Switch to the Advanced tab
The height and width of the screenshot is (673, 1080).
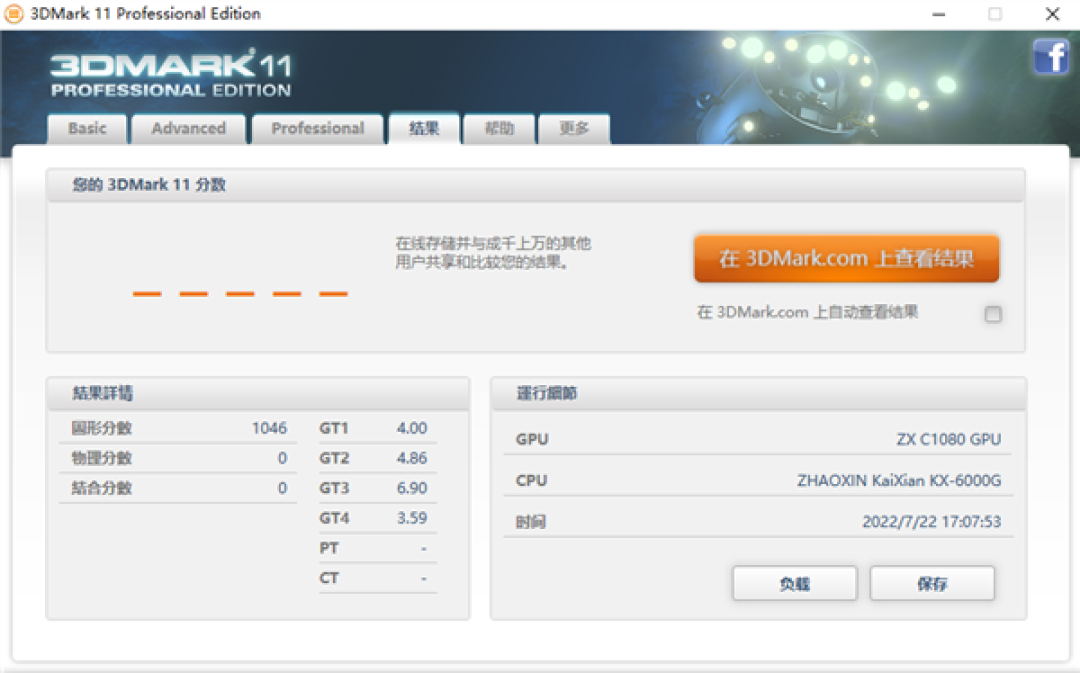click(x=188, y=128)
